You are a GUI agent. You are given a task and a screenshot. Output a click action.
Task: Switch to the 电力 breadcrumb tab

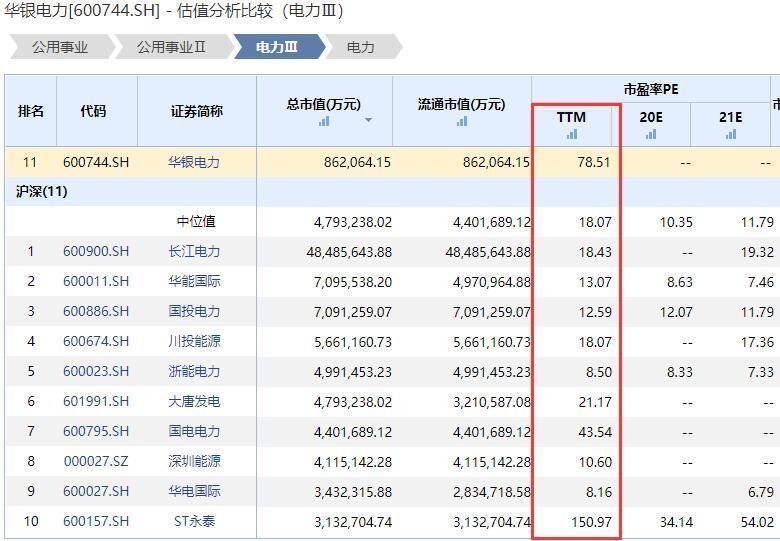(x=361, y=47)
